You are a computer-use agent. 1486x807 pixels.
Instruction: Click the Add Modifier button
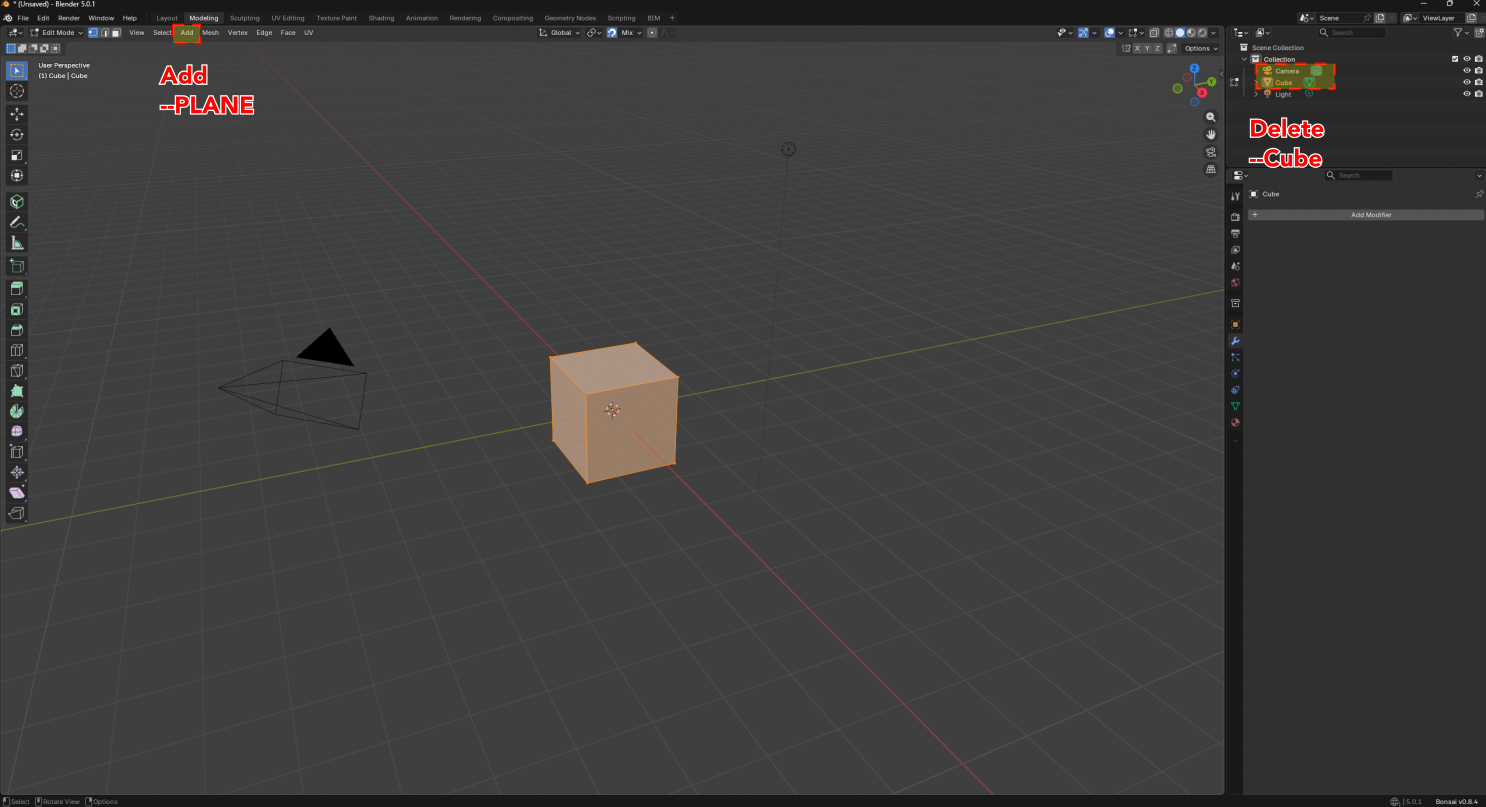point(1365,215)
